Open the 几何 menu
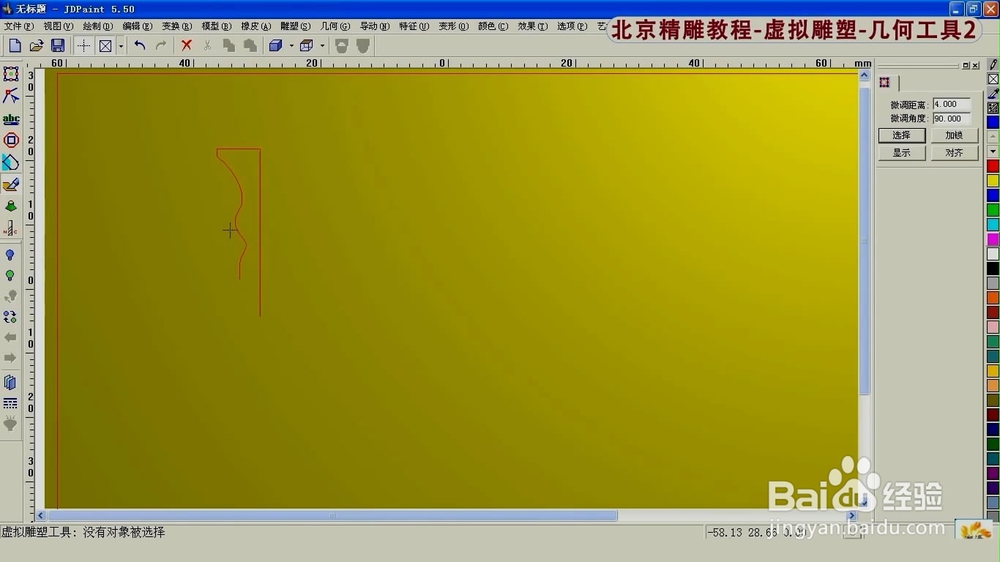Viewport: 1000px width, 562px height. [335, 26]
